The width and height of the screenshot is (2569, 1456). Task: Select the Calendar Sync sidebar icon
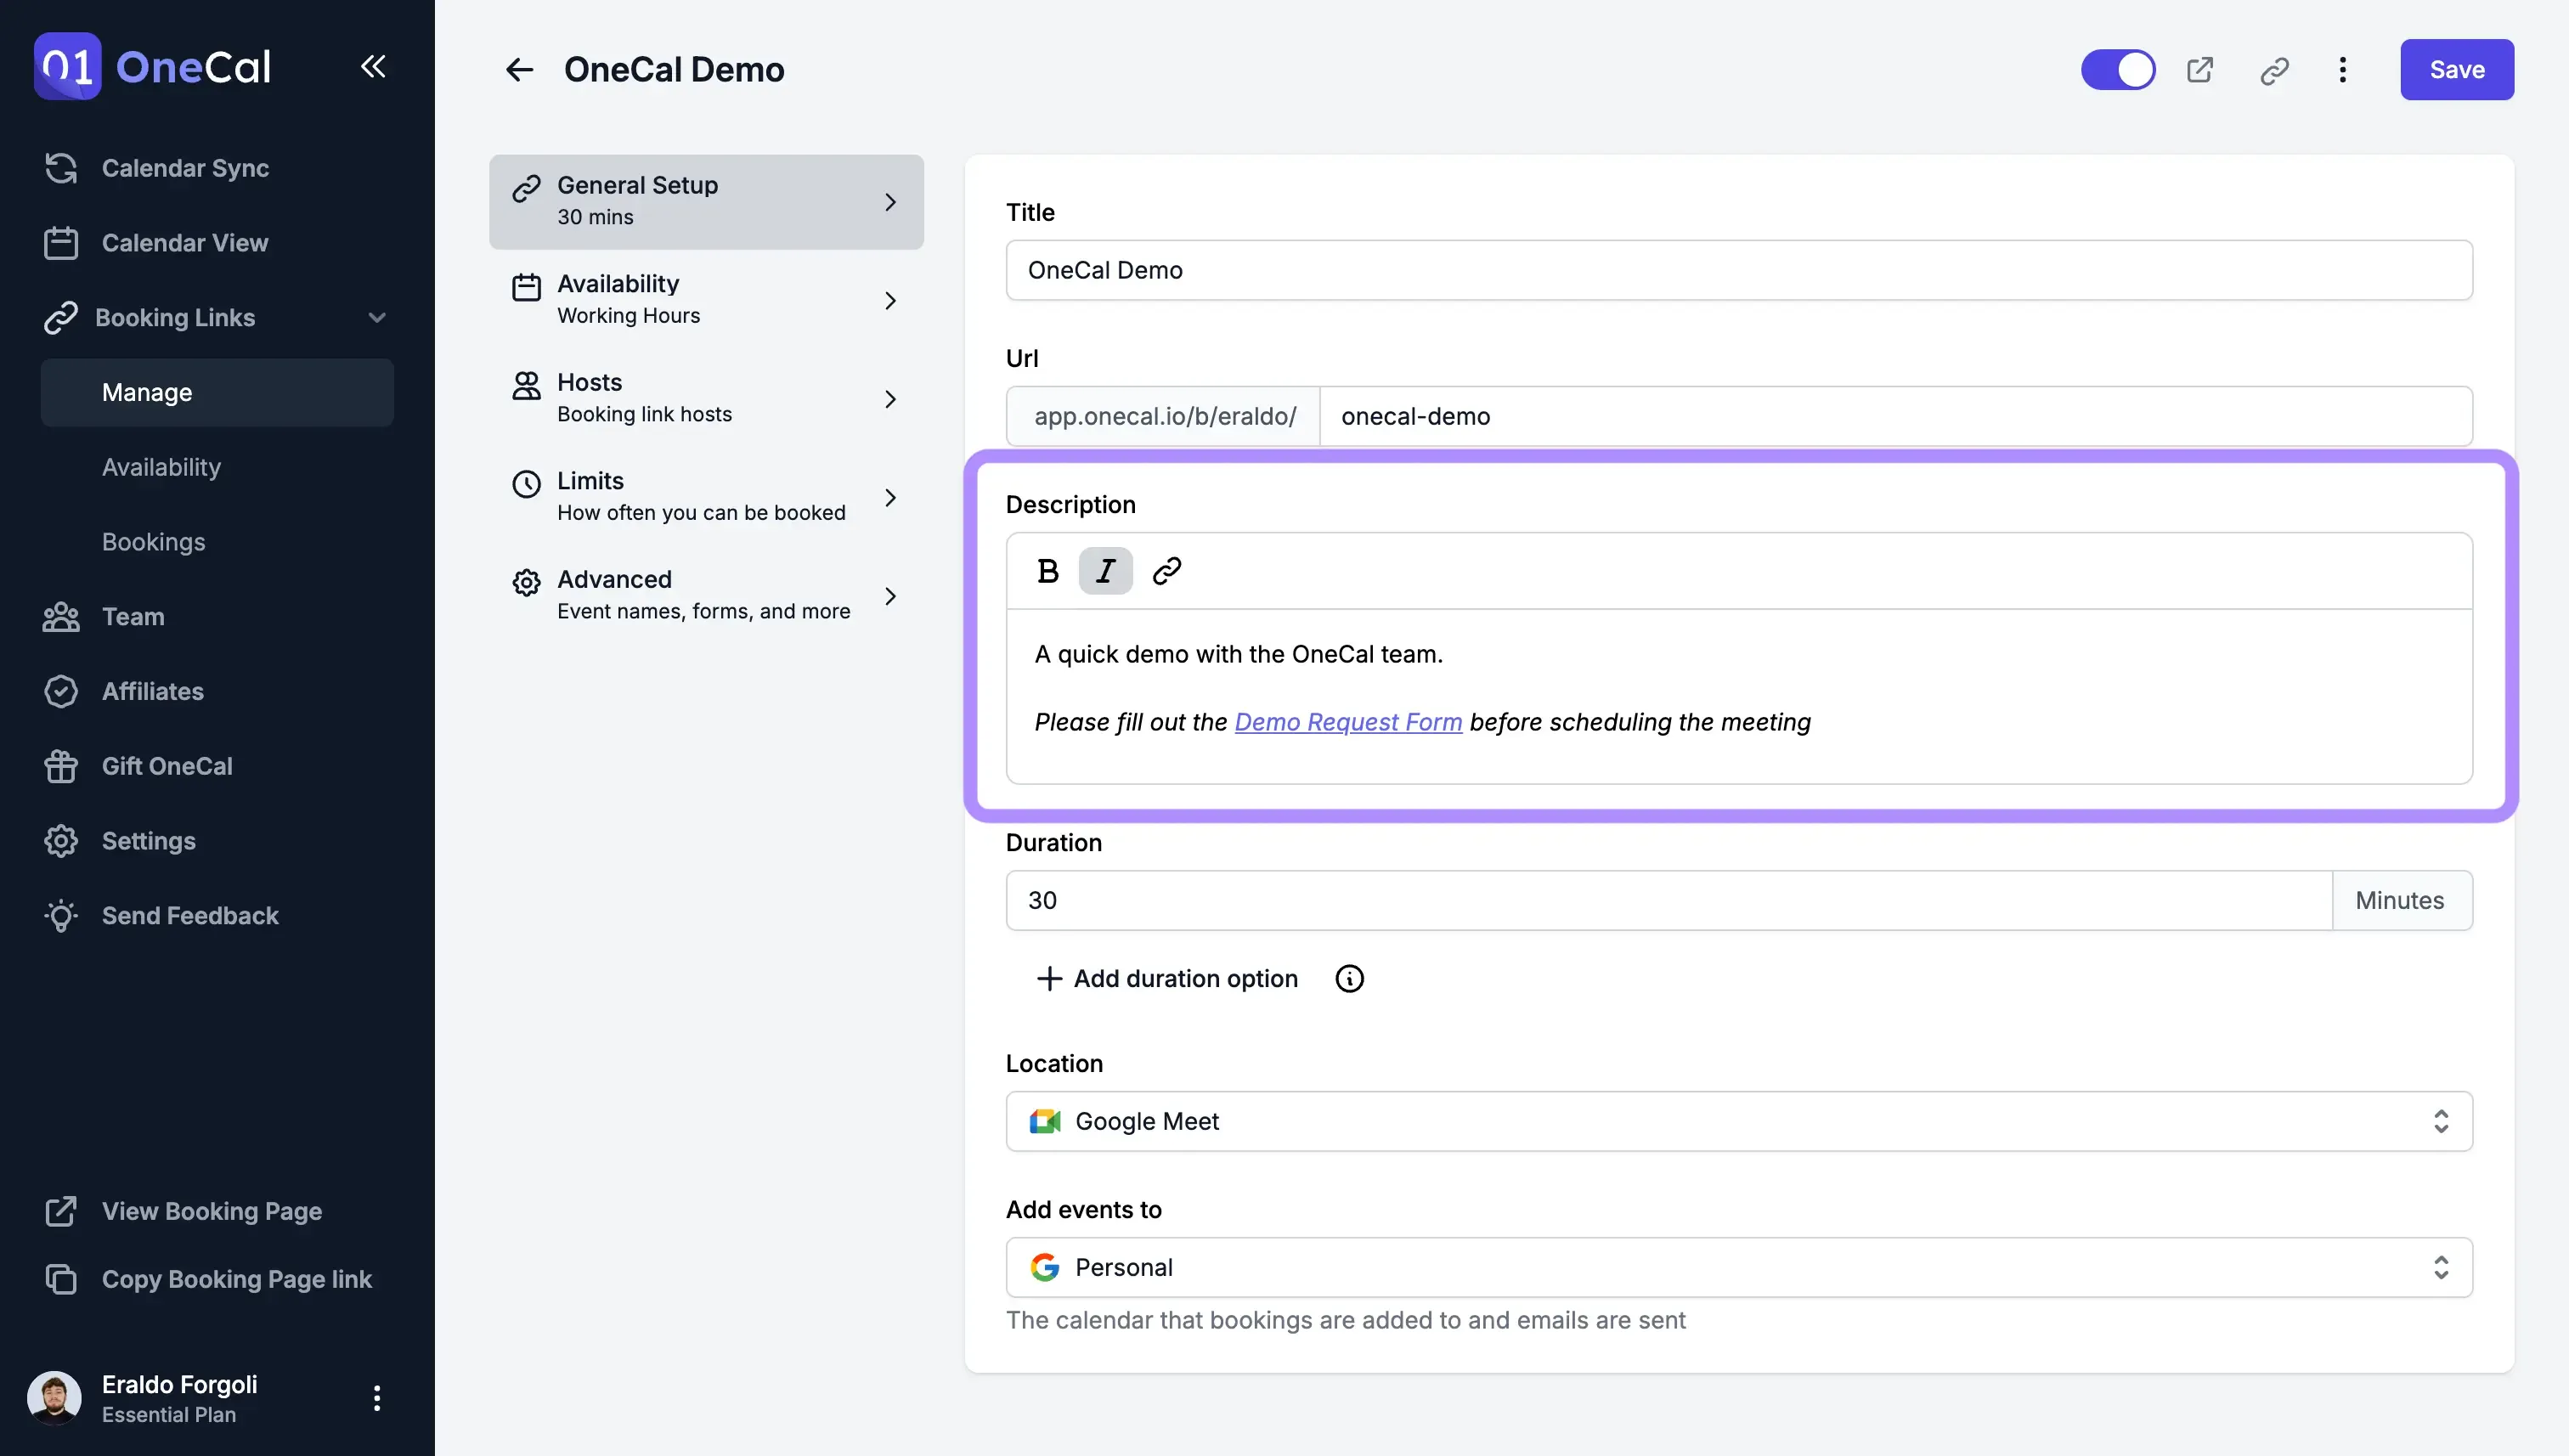click(61, 168)
